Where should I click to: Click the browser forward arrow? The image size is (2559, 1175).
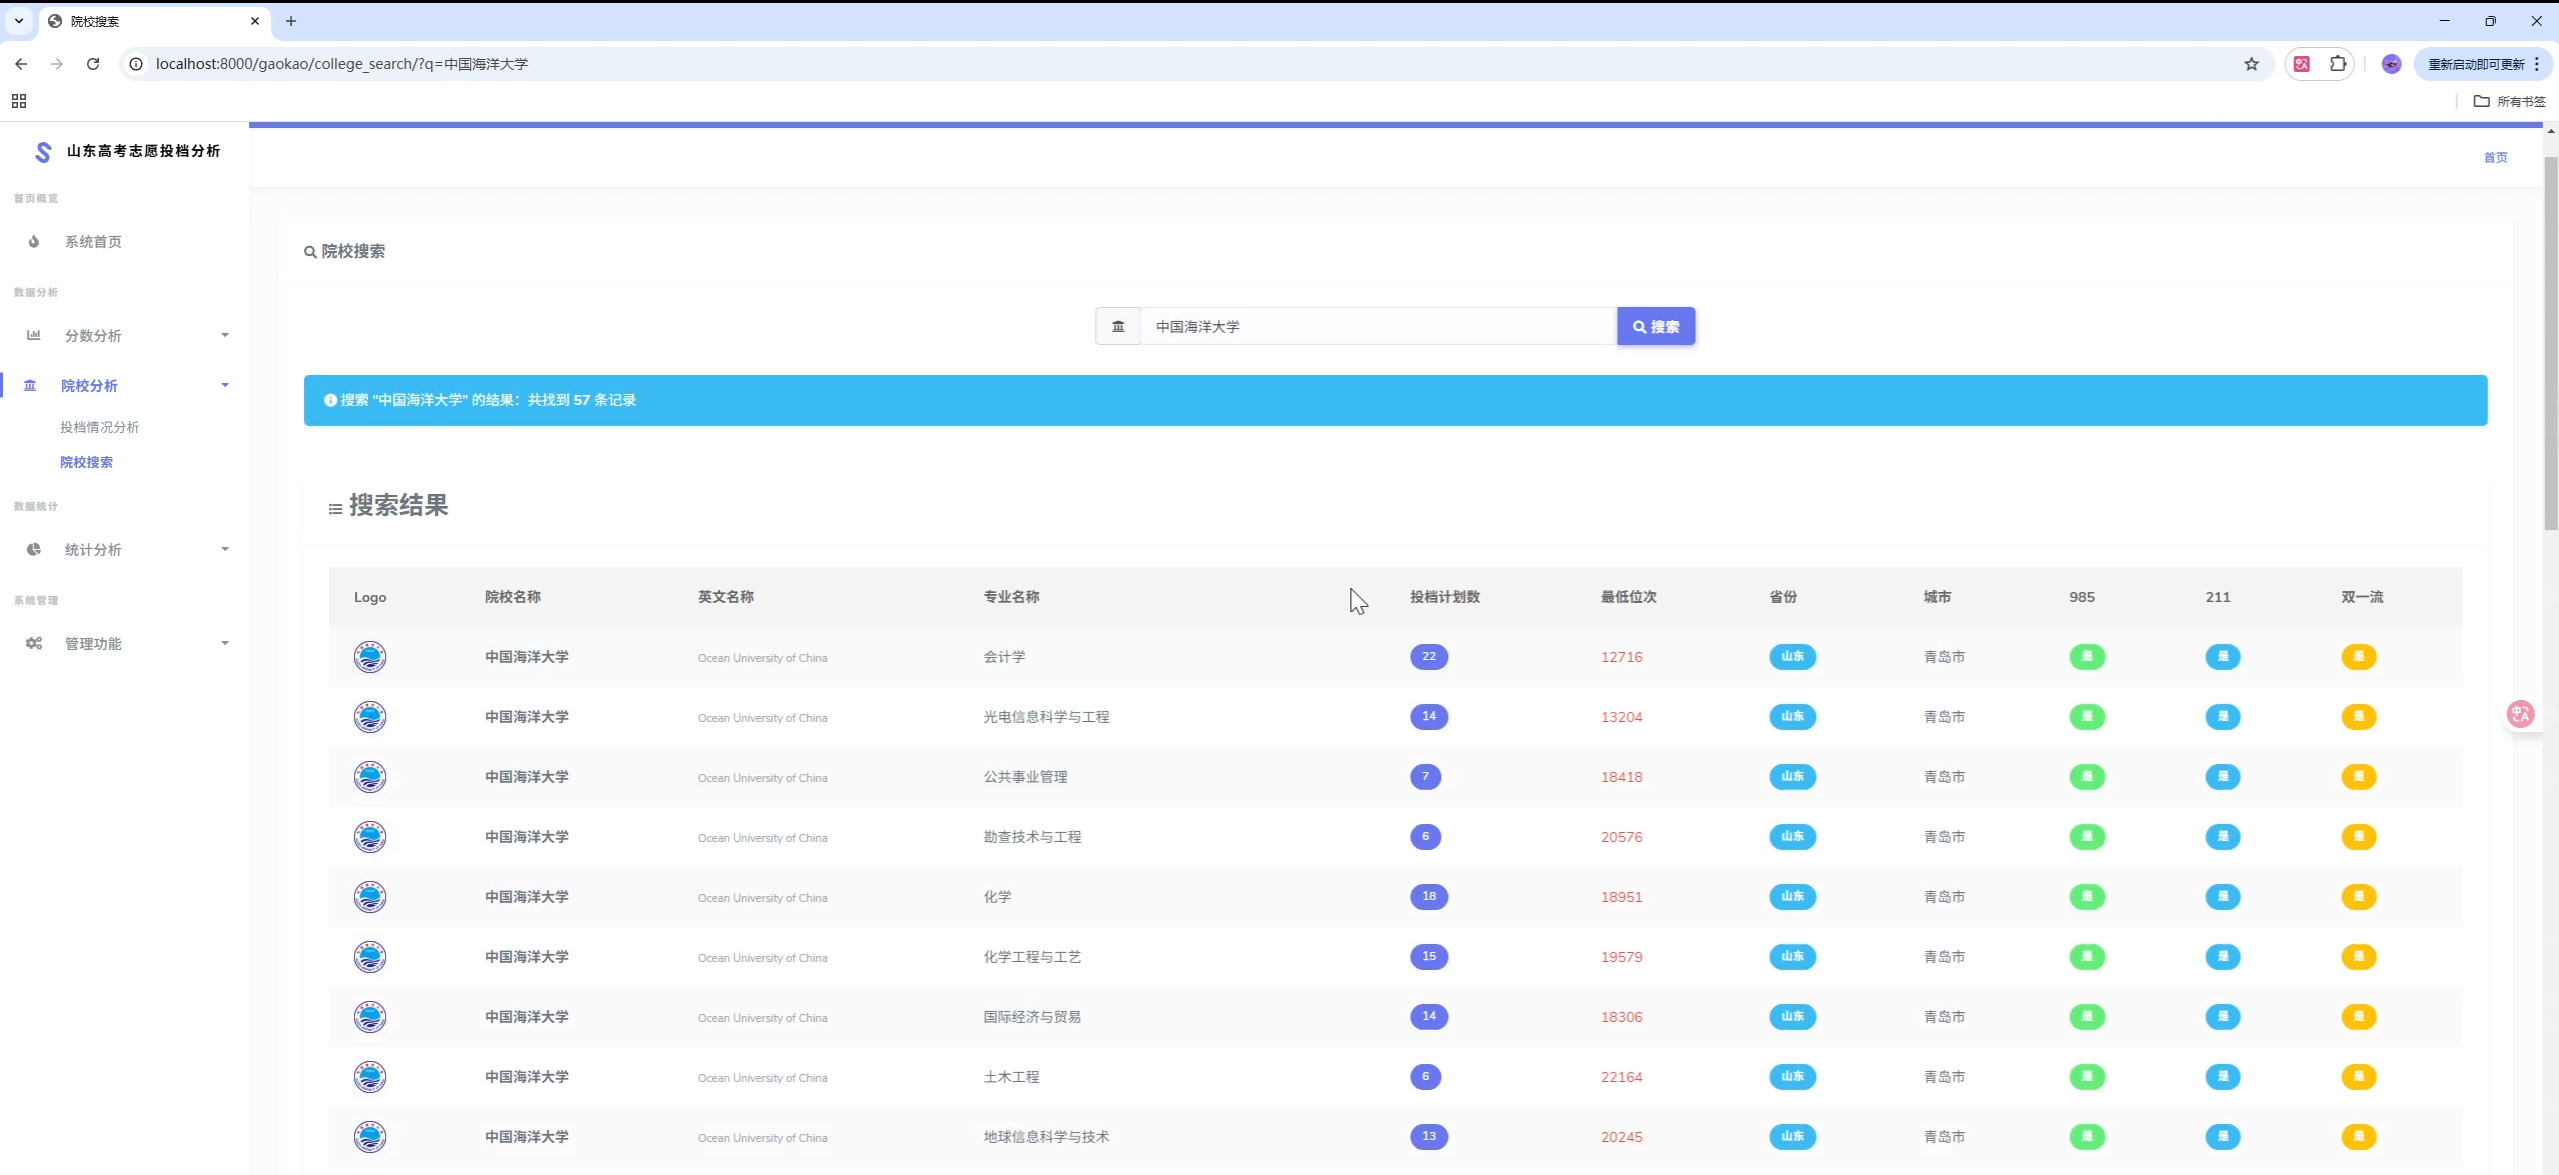(x=57, y=64)
